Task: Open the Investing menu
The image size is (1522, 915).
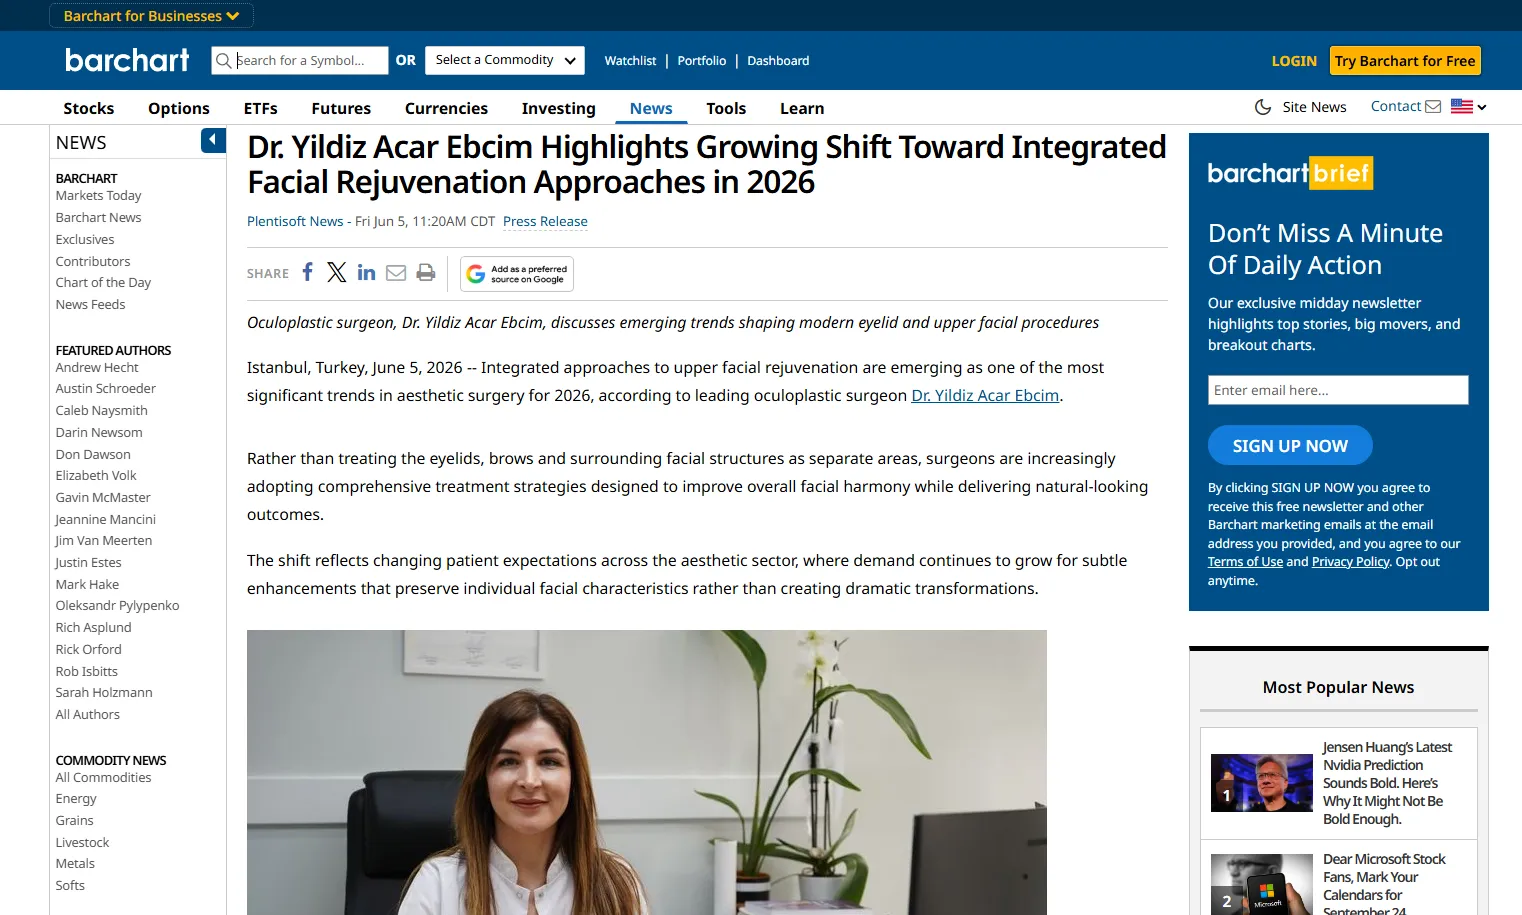Action: point(558,108)
